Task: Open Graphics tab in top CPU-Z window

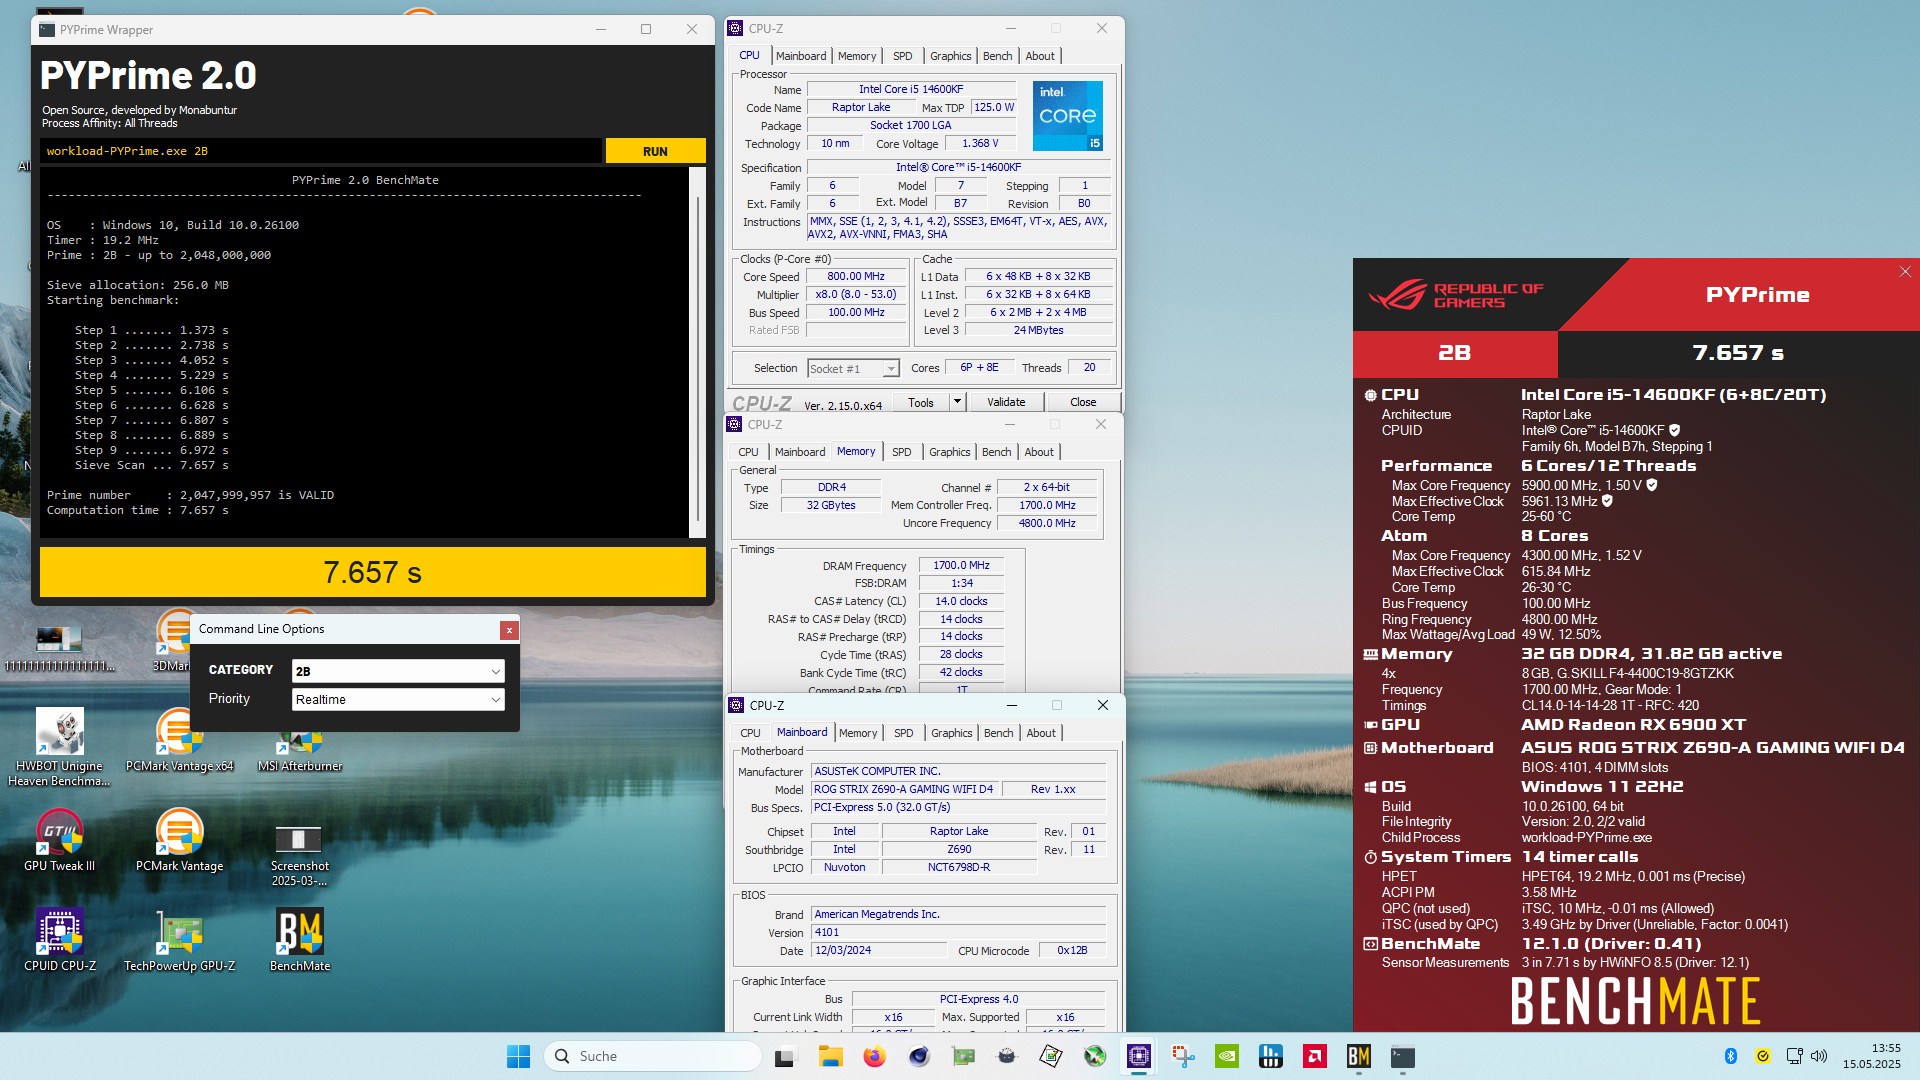Action: (950, 56)
